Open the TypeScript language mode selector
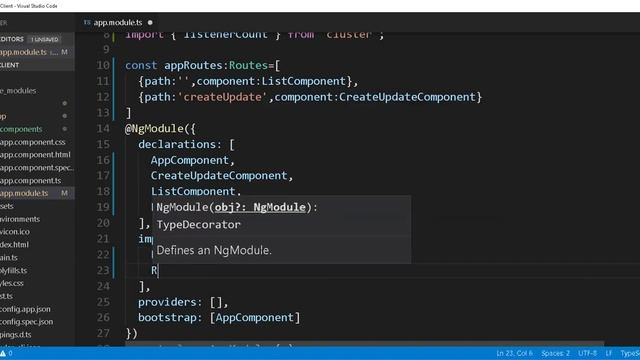Image resolution: width=640 pixels, height=360 pixels. click(x=630, y=353)
